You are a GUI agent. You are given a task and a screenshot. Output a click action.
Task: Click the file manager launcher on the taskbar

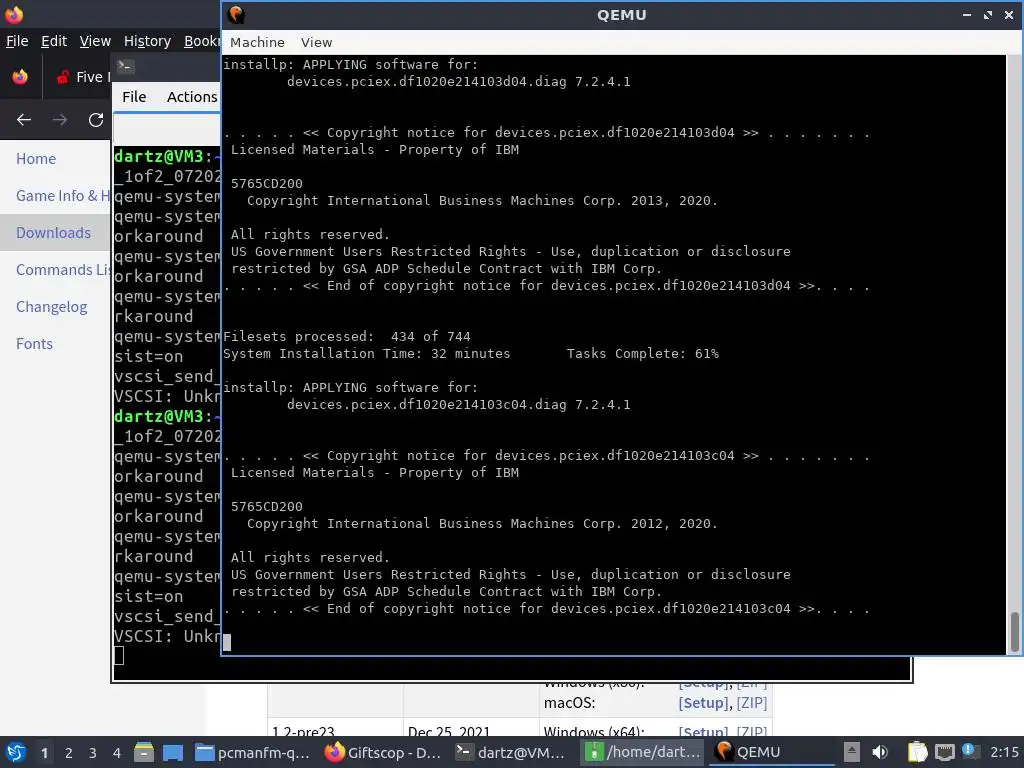(x=144, y=752)
